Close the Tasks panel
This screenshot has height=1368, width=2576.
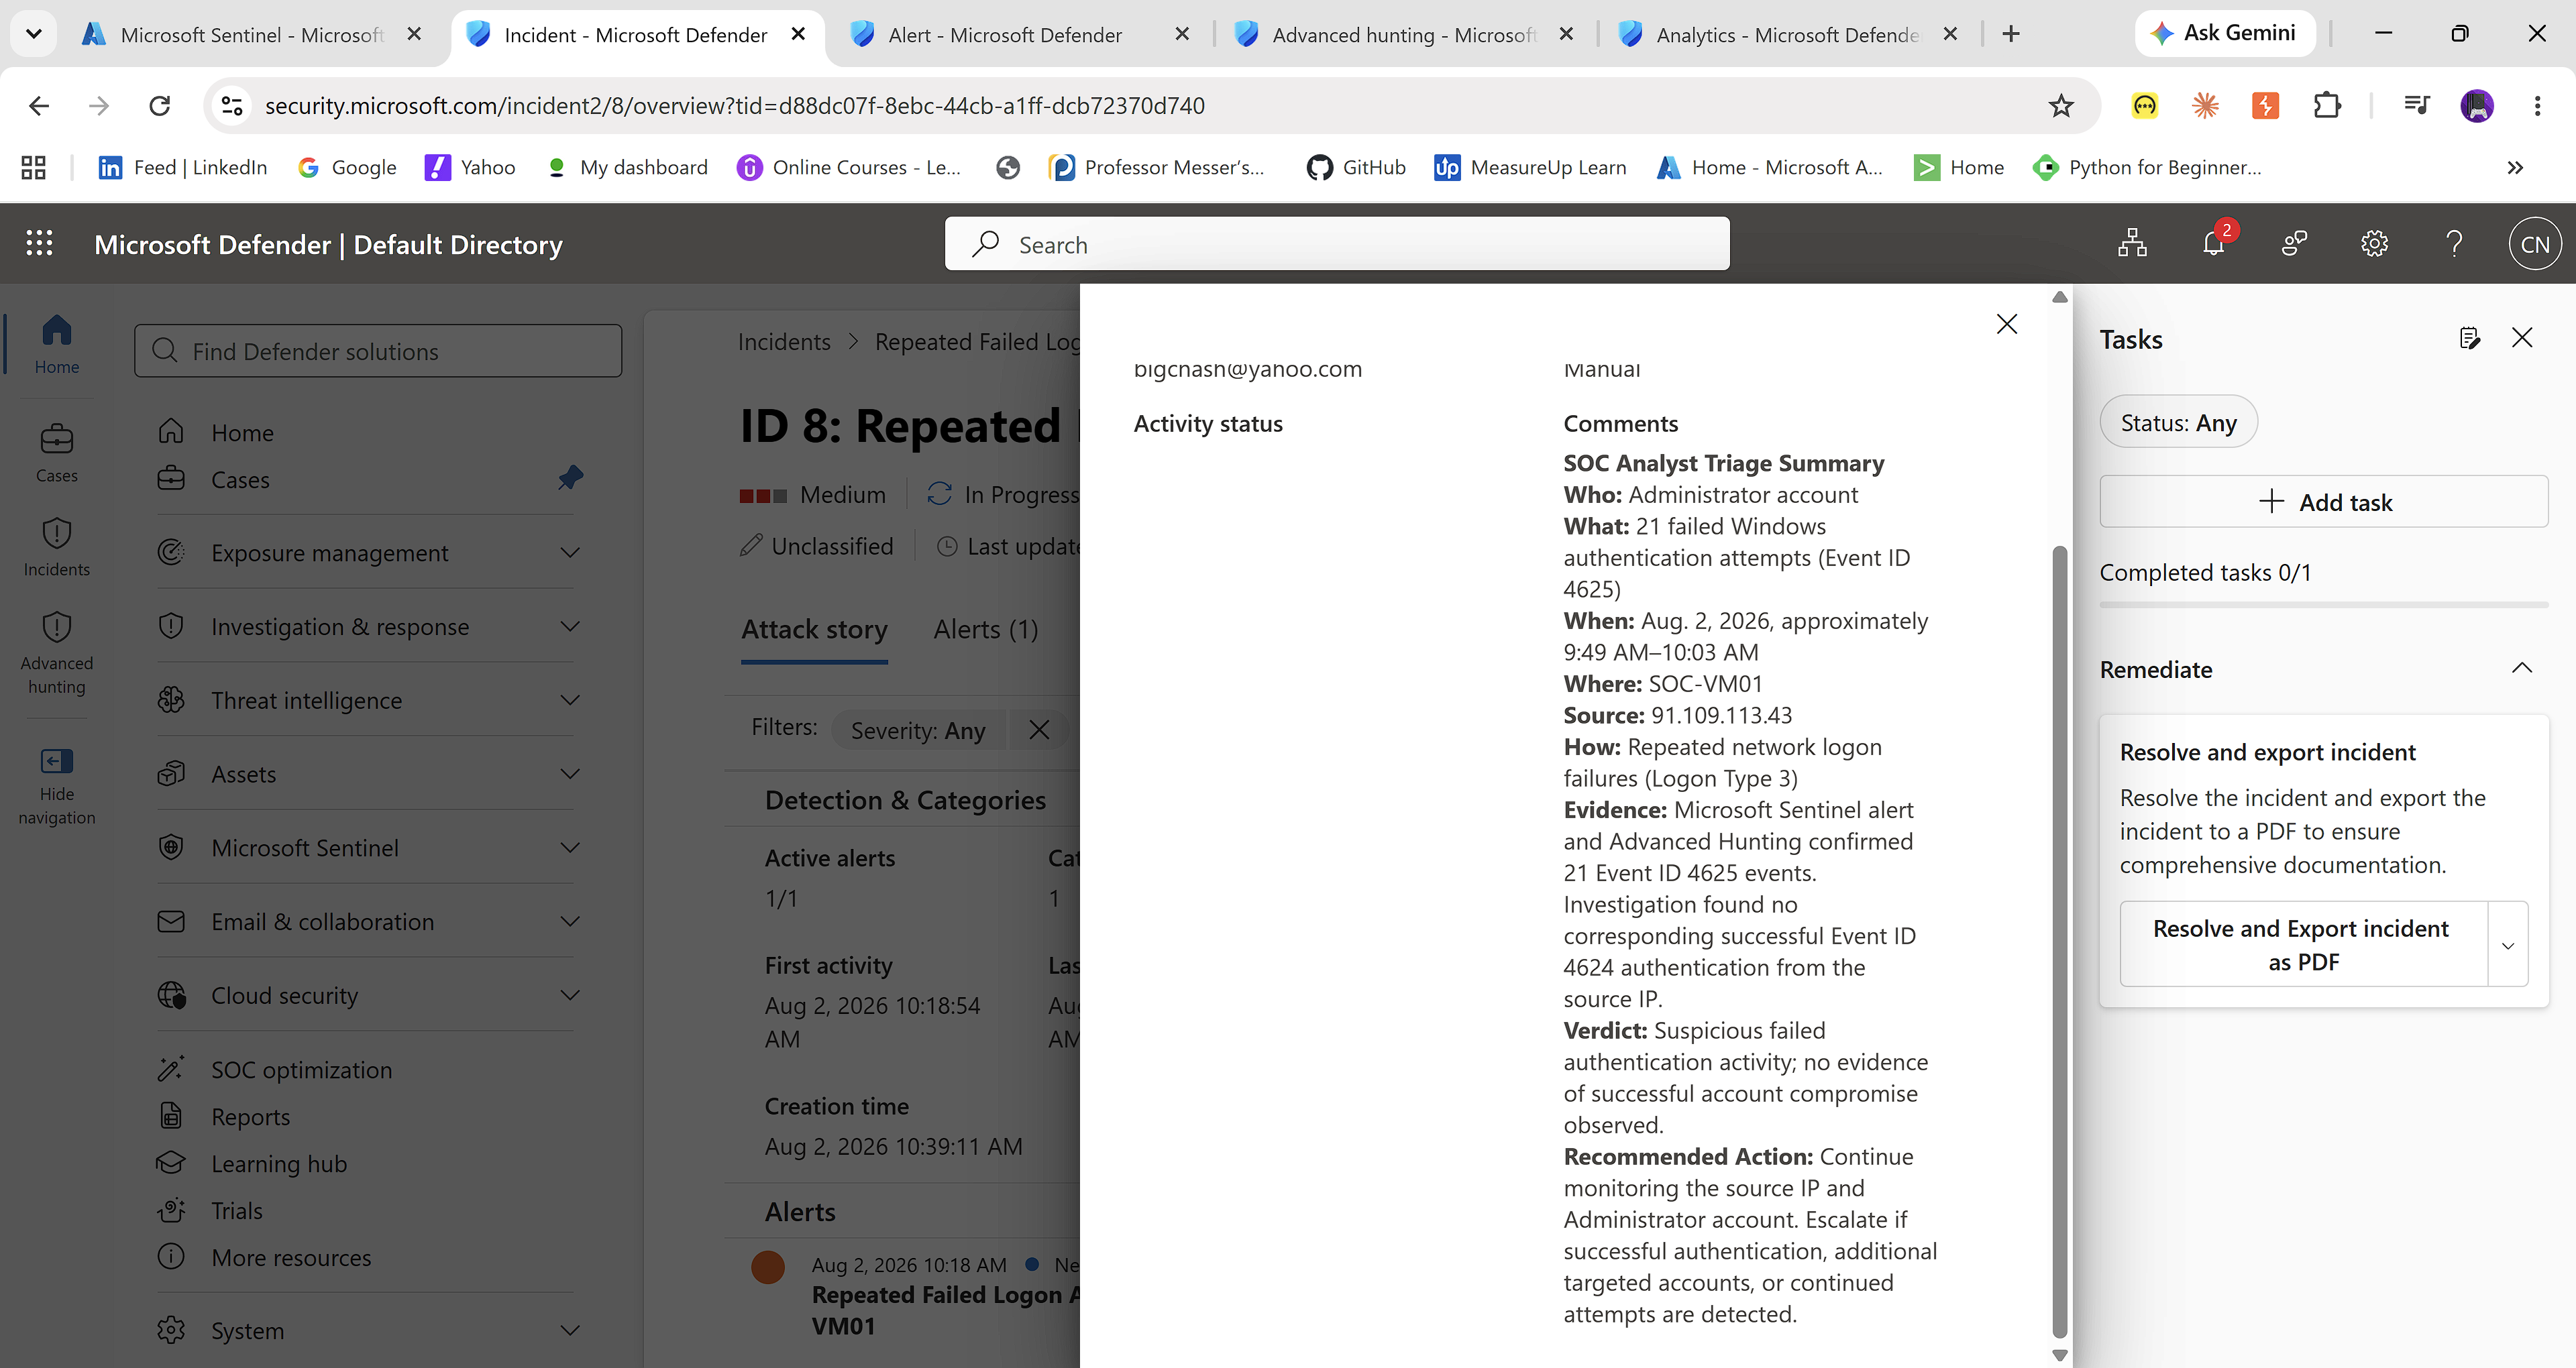tap(2522, 338)
